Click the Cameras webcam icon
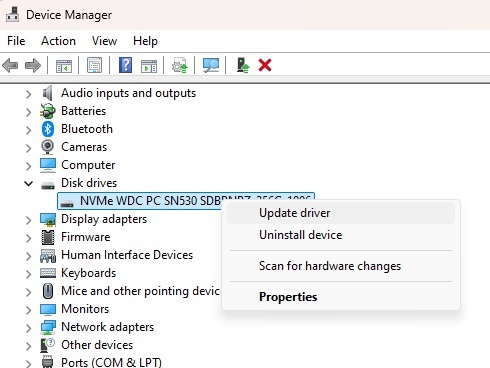Screen dimensions: 490x368 [48, 147]
